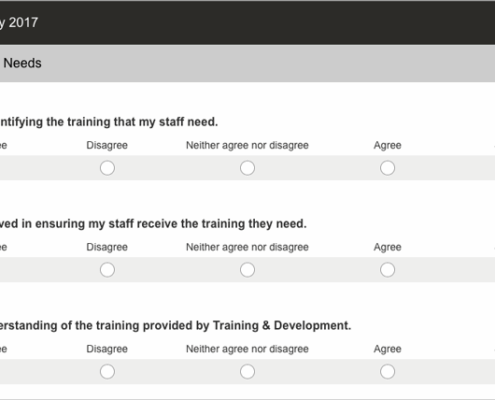The width and height of the screenshot is (495, 400).
Task: Click the 'Needs' section header bar
Action: pyautogui.click(x=247, y=63)
